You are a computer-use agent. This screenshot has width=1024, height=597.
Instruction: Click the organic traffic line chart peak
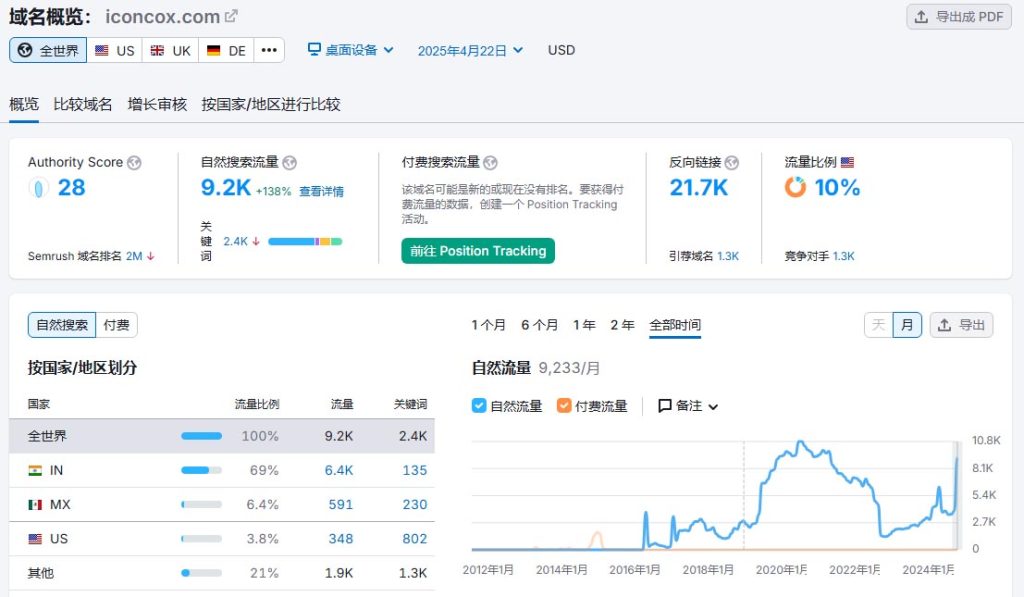click(x=800, y=444)
